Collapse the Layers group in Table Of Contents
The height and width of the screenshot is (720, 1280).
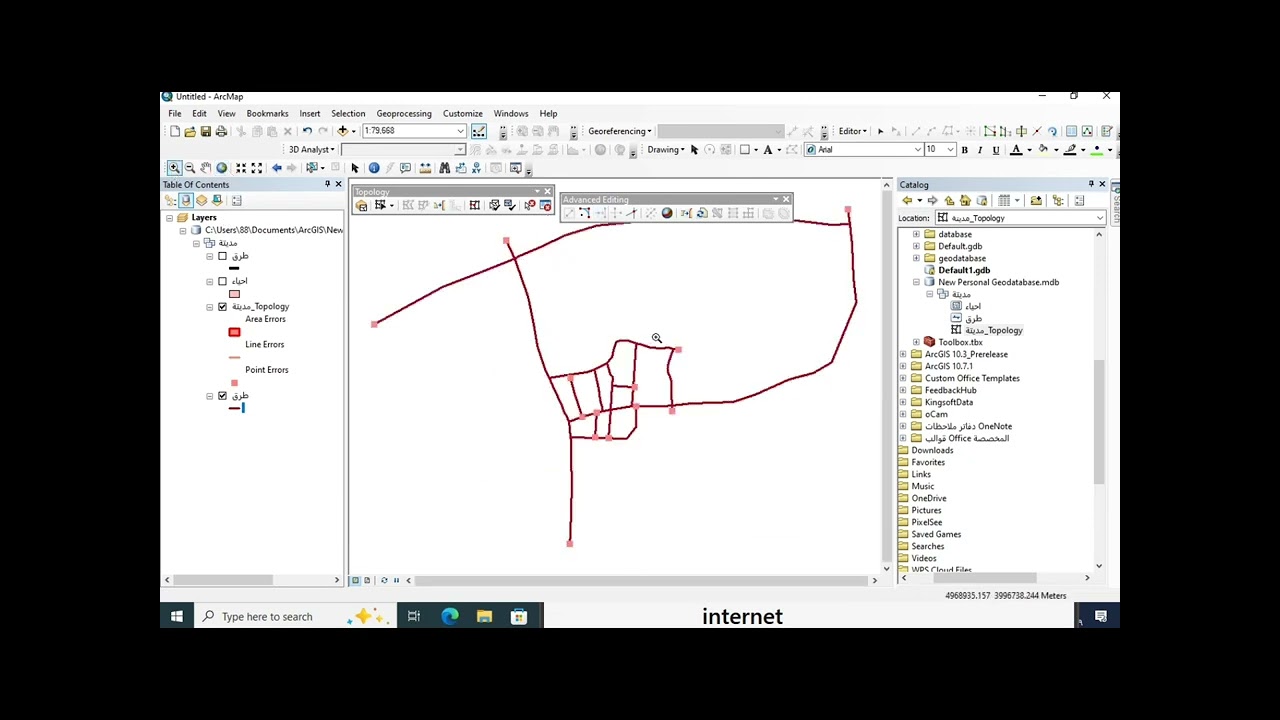(170, 218)
